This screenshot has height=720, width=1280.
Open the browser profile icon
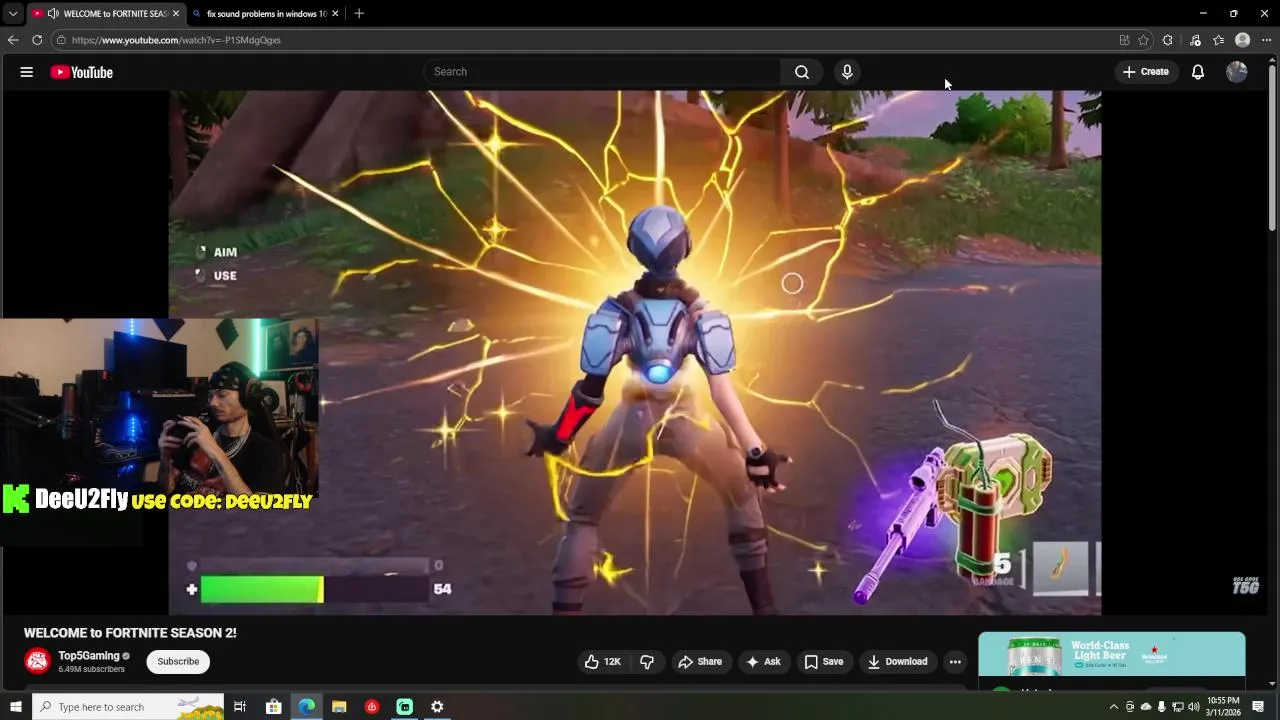(x=1242, y=40)
